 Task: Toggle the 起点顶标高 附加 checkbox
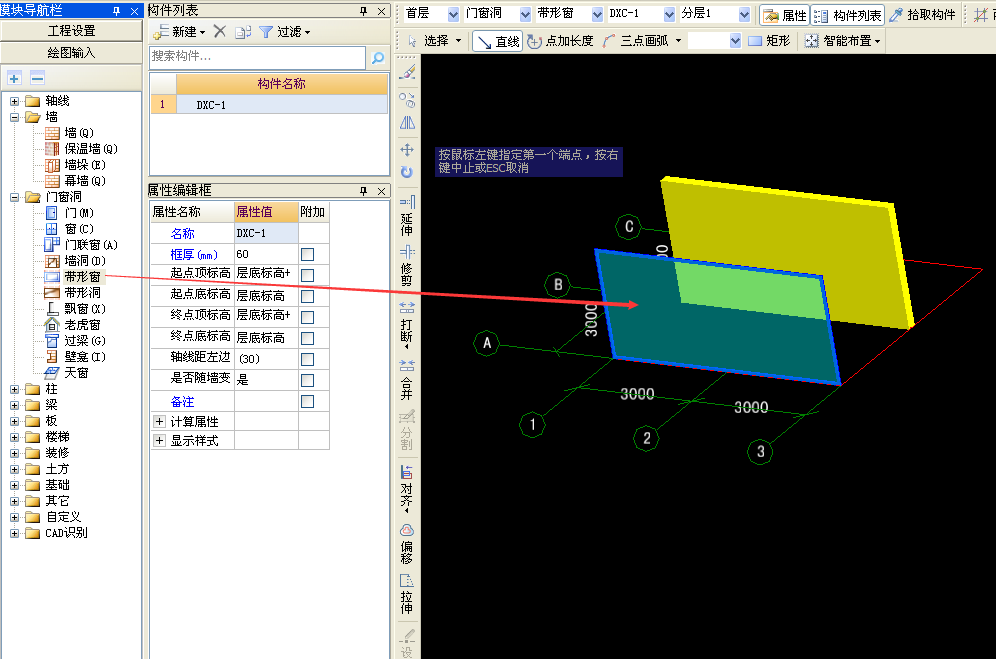(307, 275)
